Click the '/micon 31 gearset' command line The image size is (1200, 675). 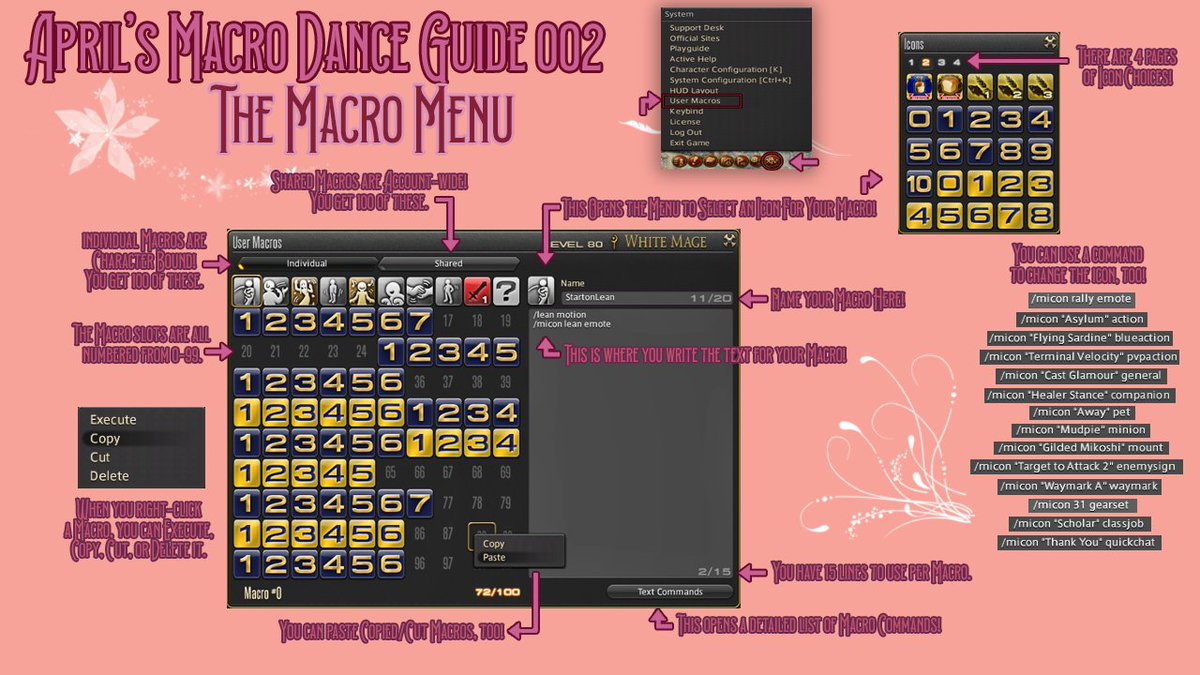[1080, 504]
